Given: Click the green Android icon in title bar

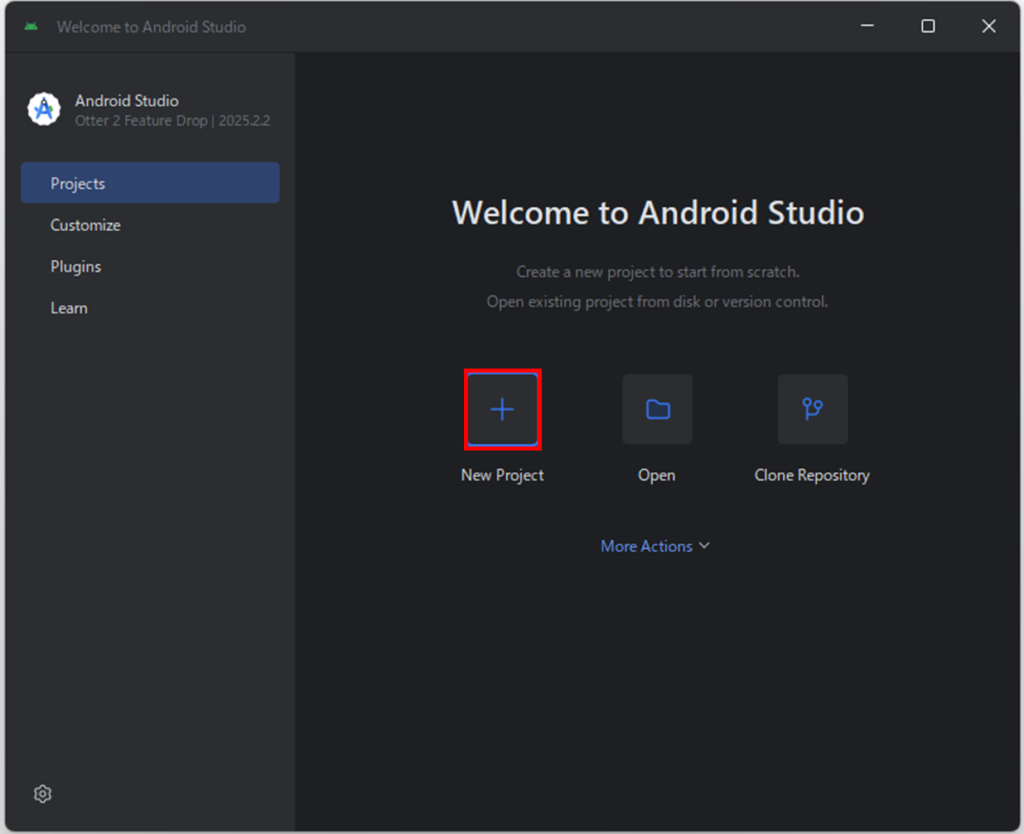Looking at the screenshot, I should point(31,26).
